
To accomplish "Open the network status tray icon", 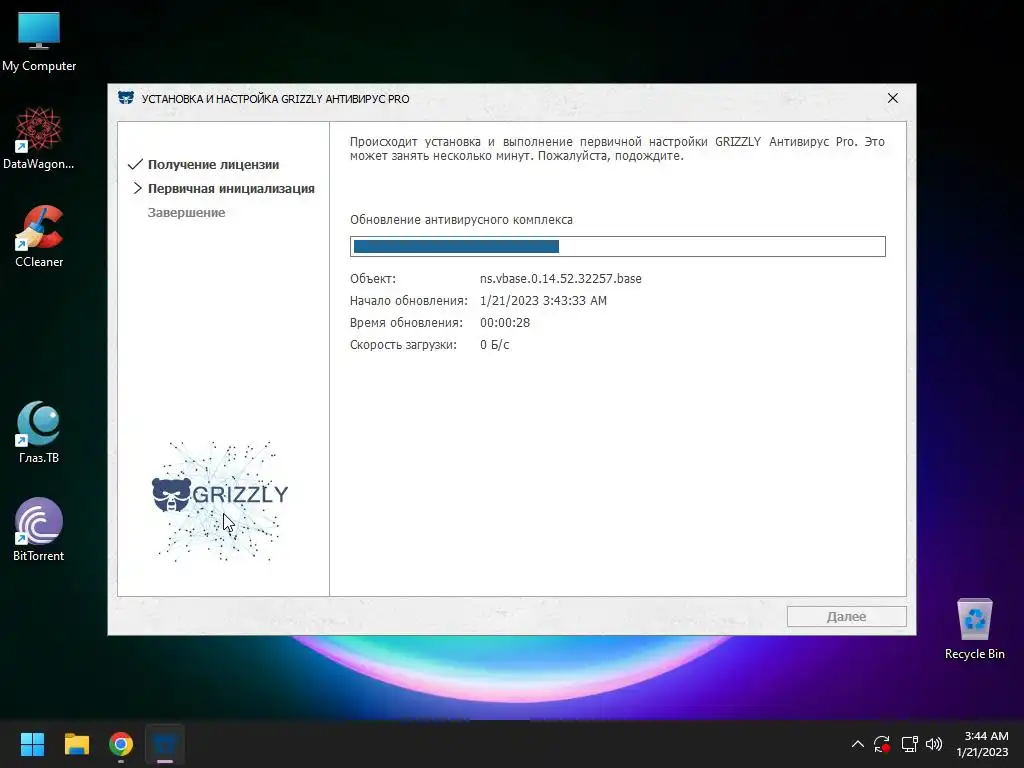I will (x=909, y=744).
